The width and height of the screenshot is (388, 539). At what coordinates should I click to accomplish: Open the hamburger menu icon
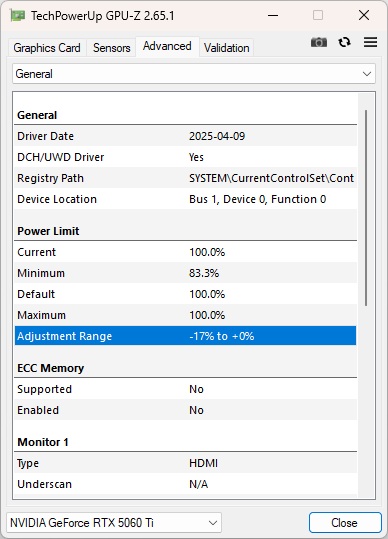click(370, 42)
